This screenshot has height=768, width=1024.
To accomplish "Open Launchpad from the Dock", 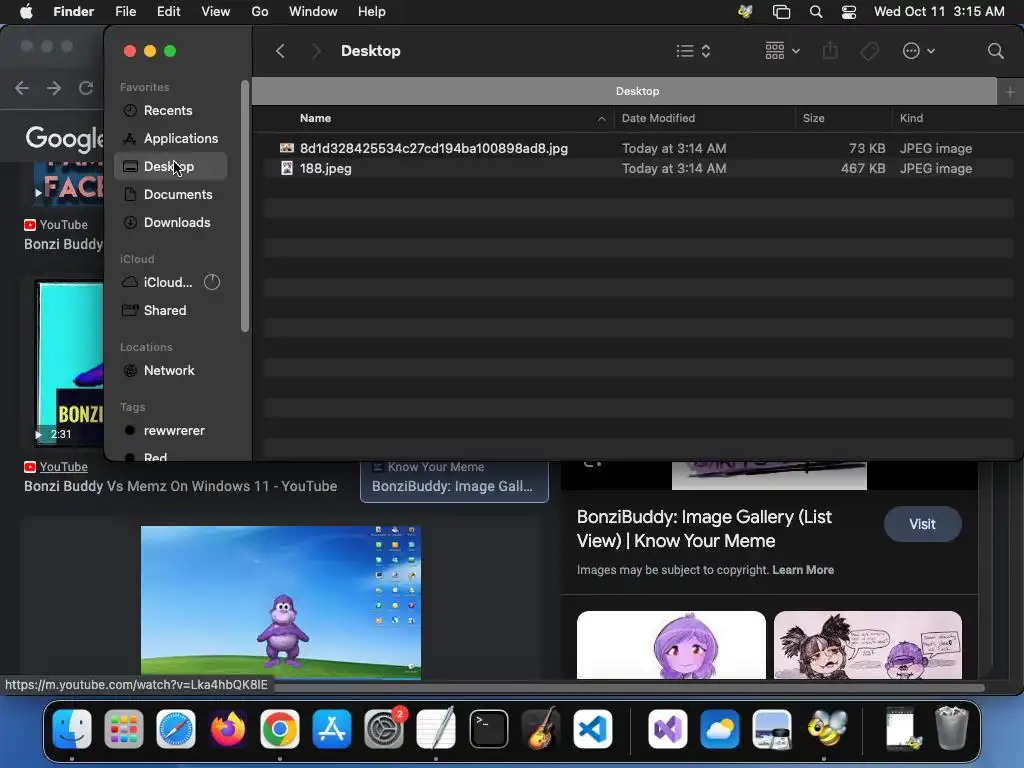I will click(x=123, y=729).
